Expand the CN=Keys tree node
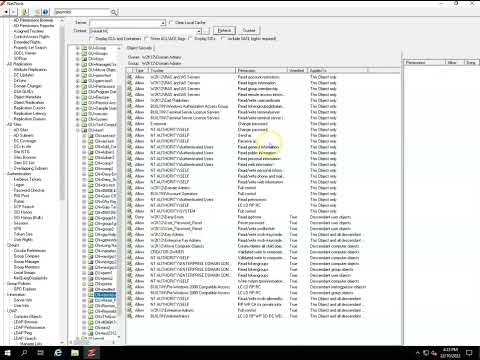Screen dimensions: 480x360 (78, 59)
